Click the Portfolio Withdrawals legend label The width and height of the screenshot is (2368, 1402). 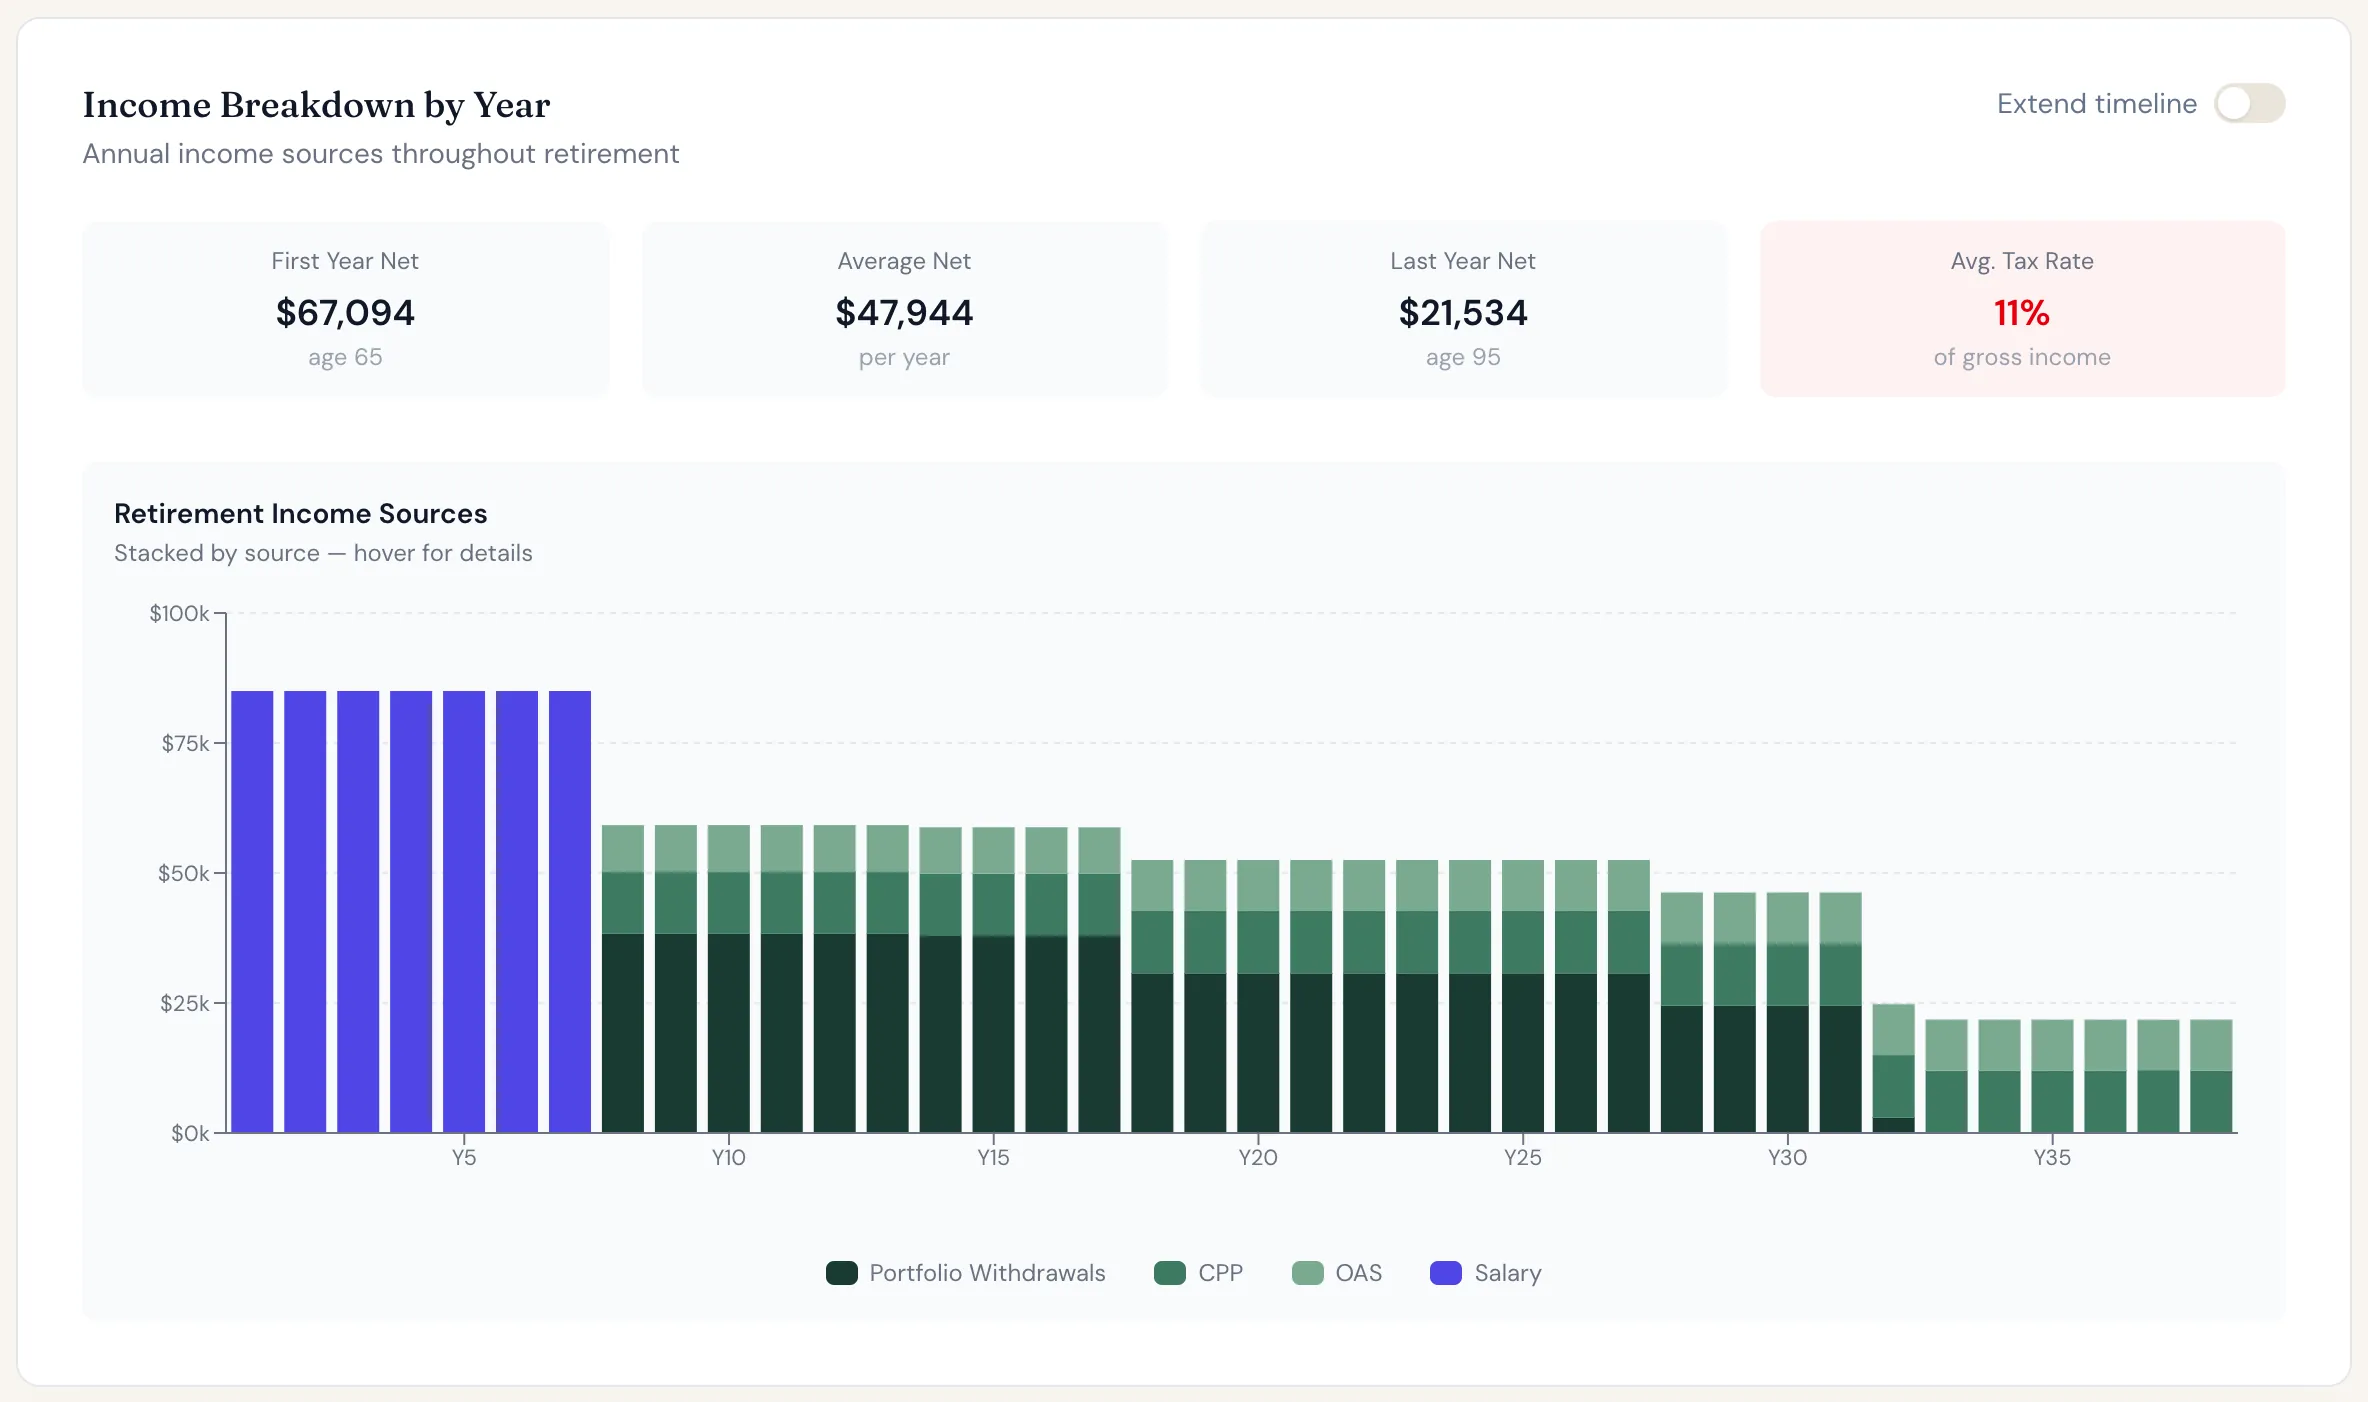(x=987, y=1273)
